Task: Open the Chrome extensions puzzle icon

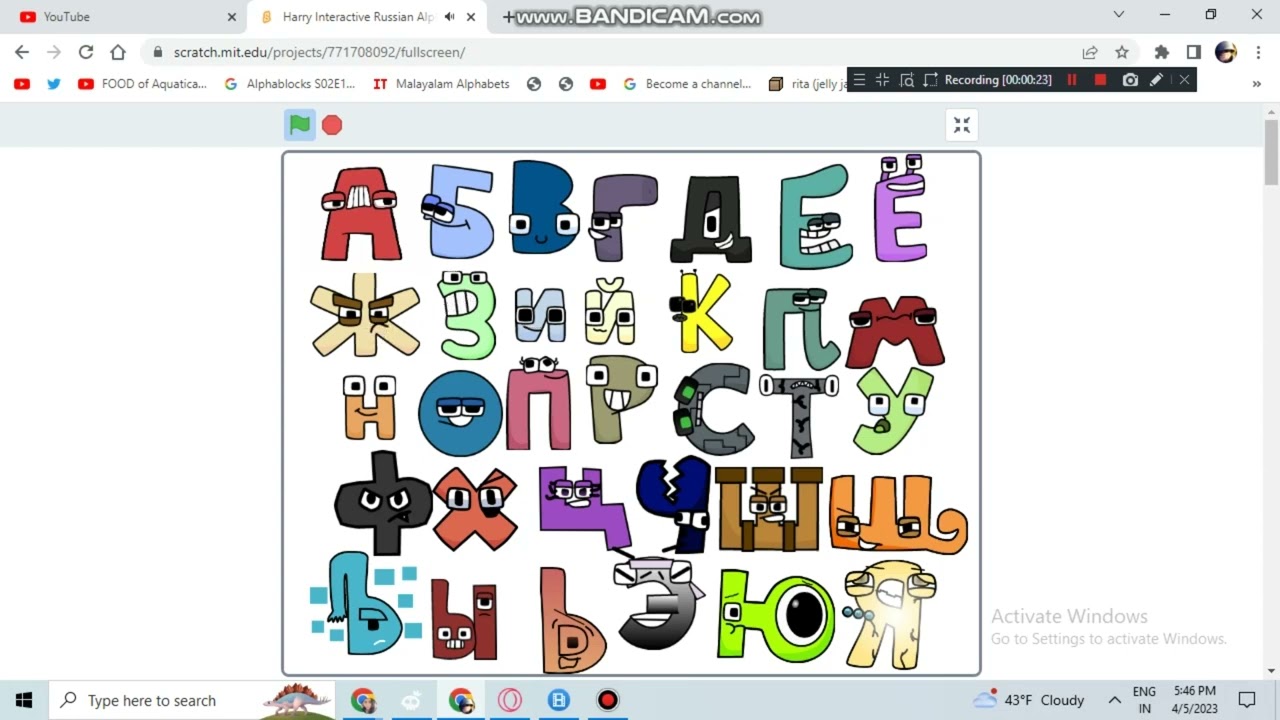Action: point(1161,52)
